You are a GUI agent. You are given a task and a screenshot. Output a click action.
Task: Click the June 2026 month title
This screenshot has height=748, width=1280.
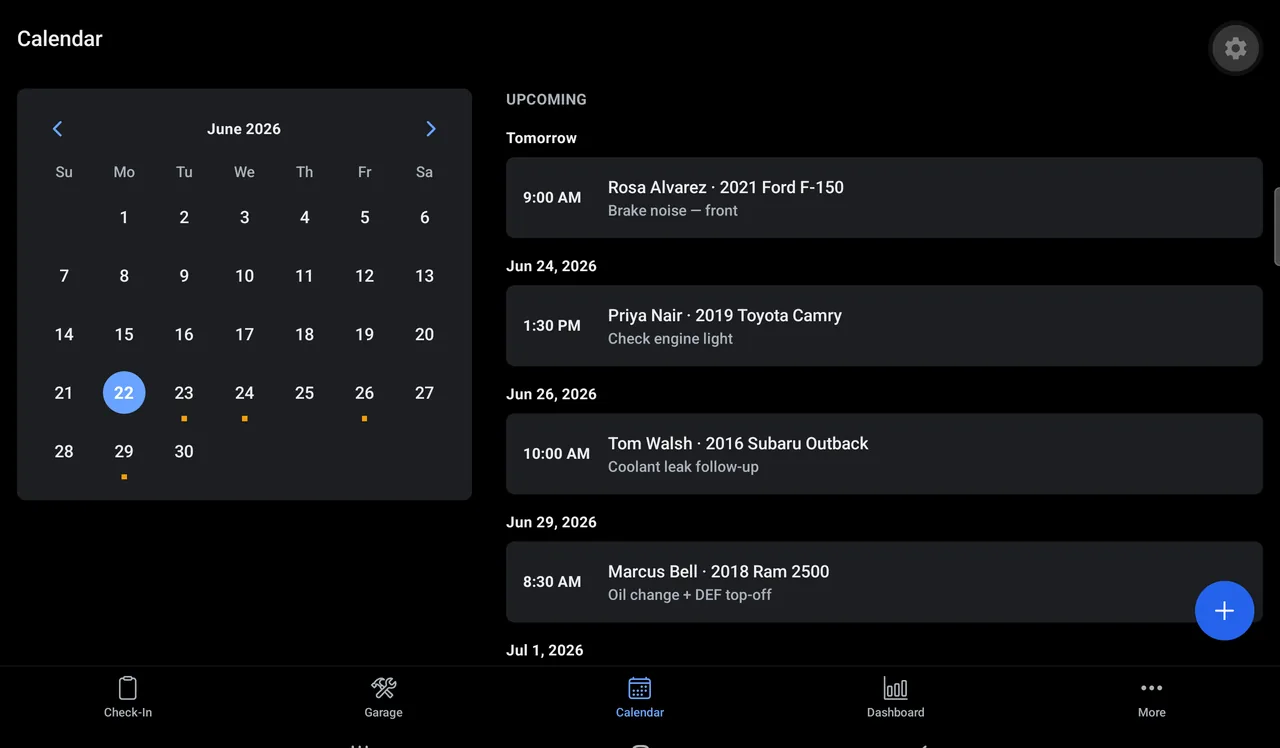(x=244, y=129)
